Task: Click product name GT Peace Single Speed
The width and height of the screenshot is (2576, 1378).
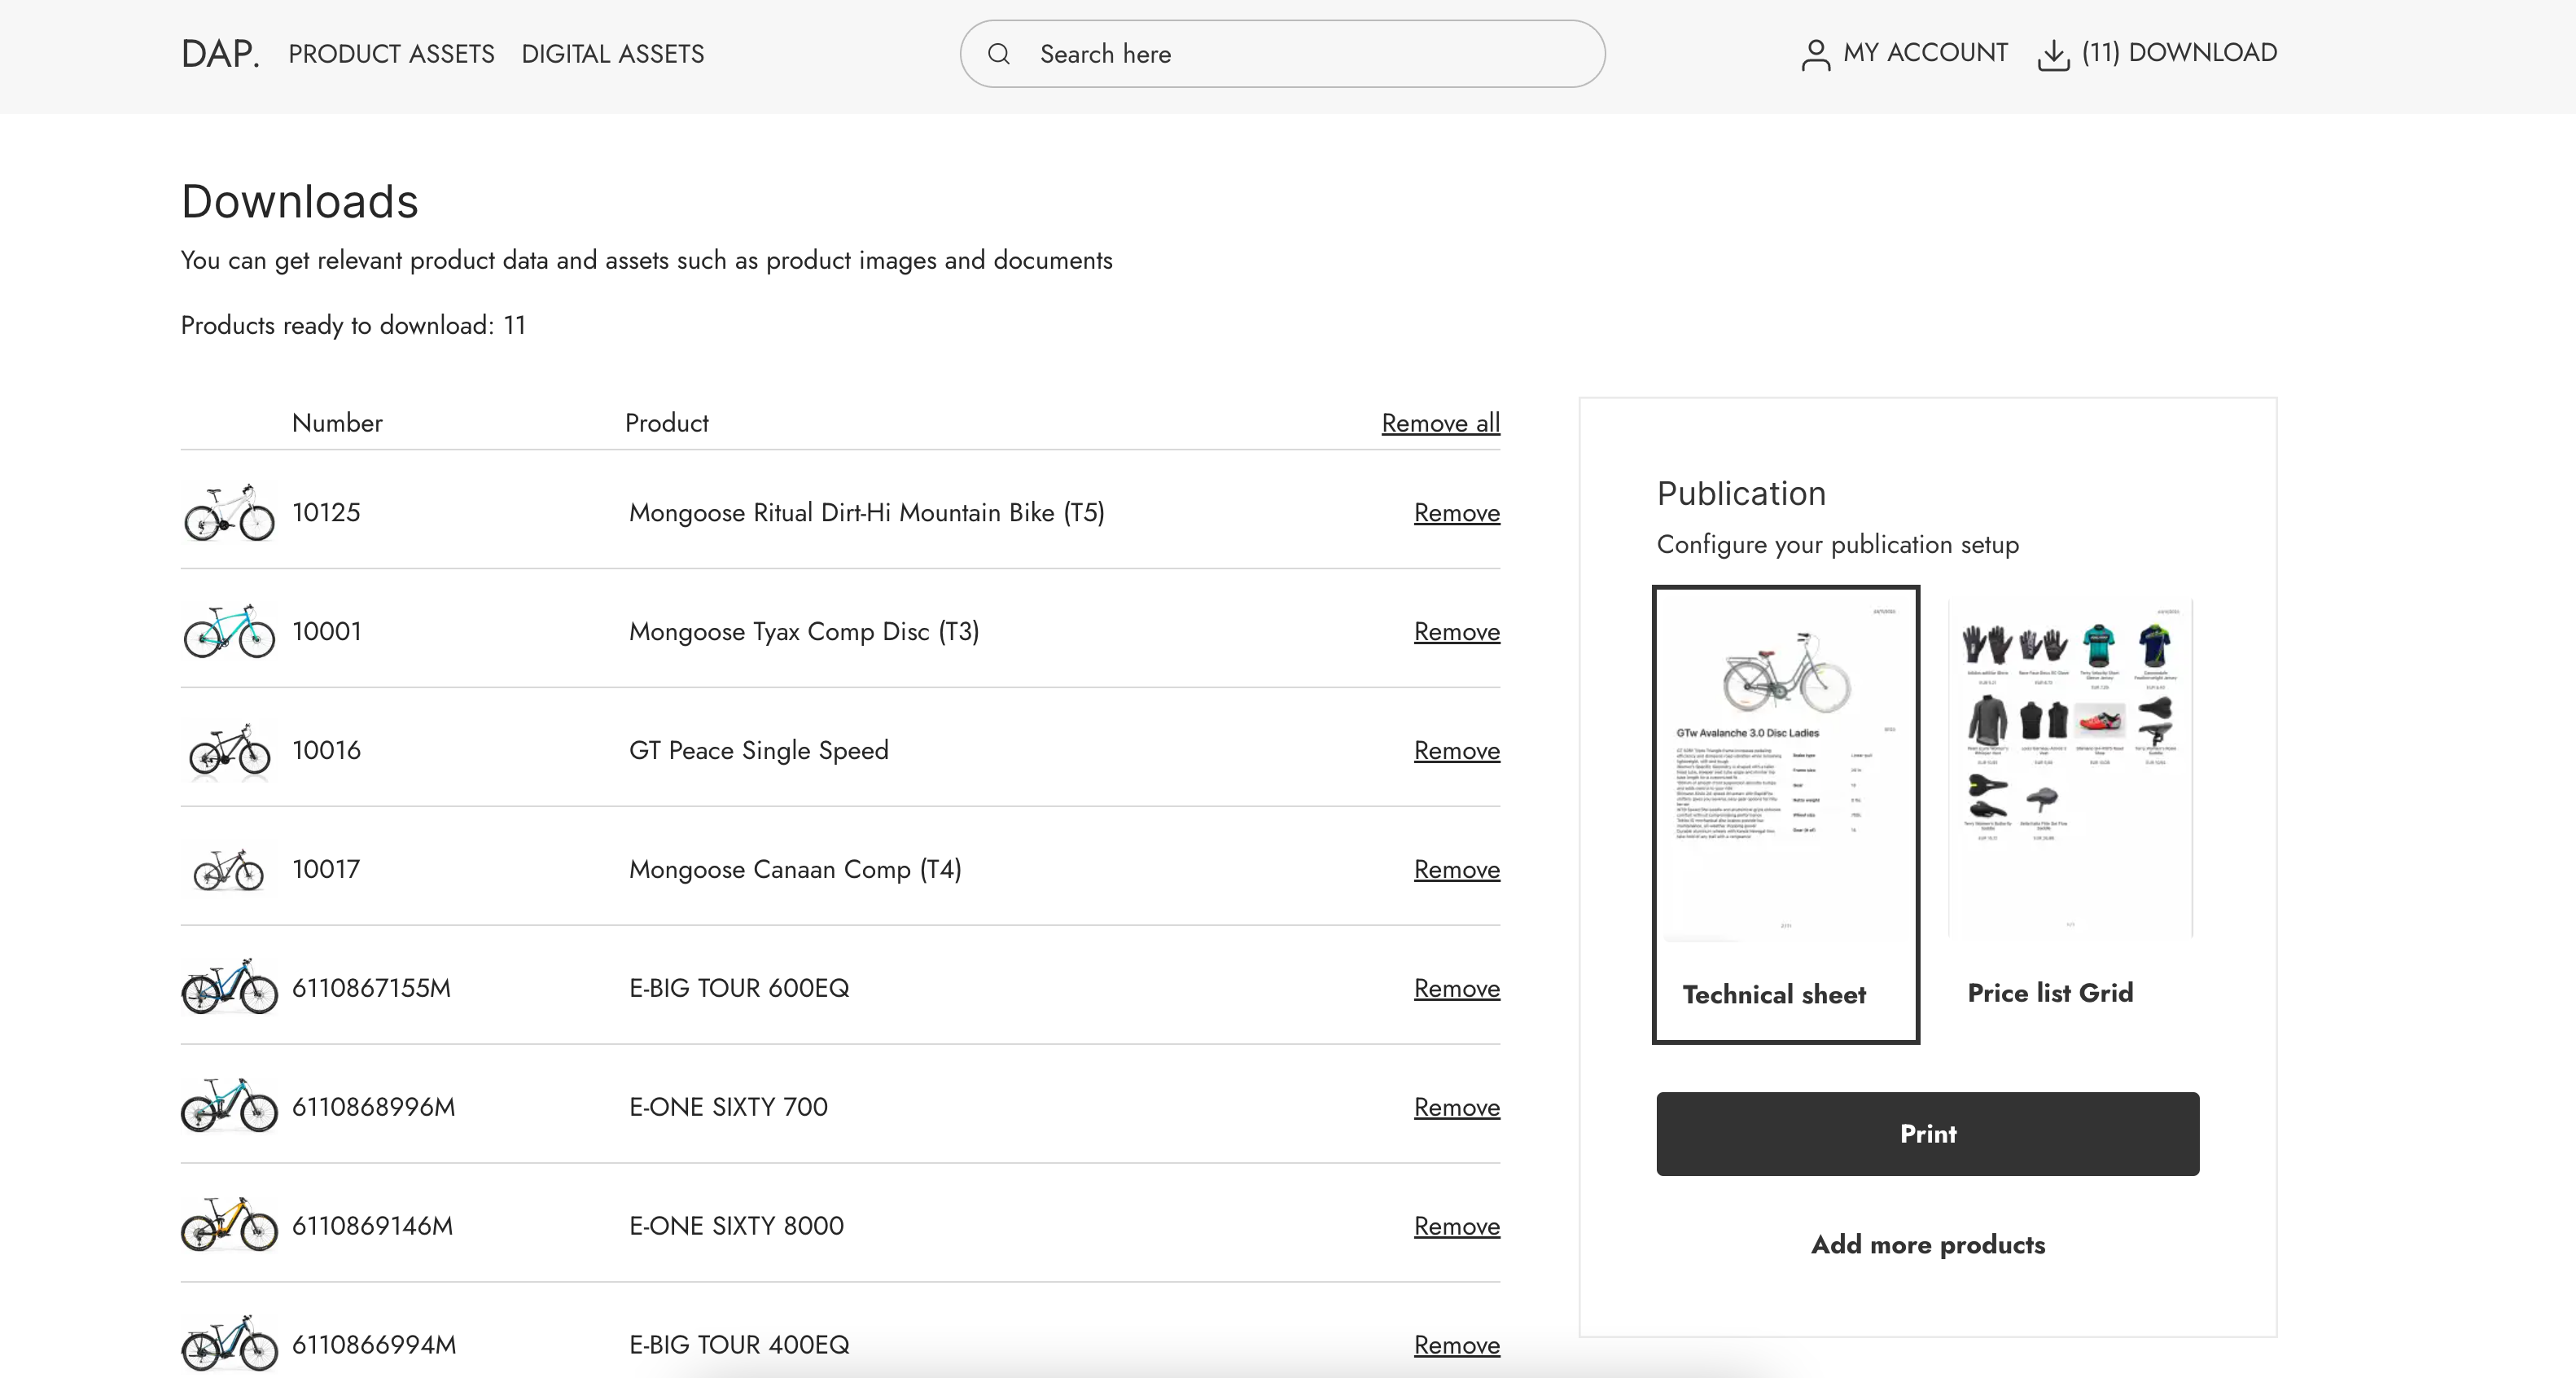Action: (x=758, y=751)
